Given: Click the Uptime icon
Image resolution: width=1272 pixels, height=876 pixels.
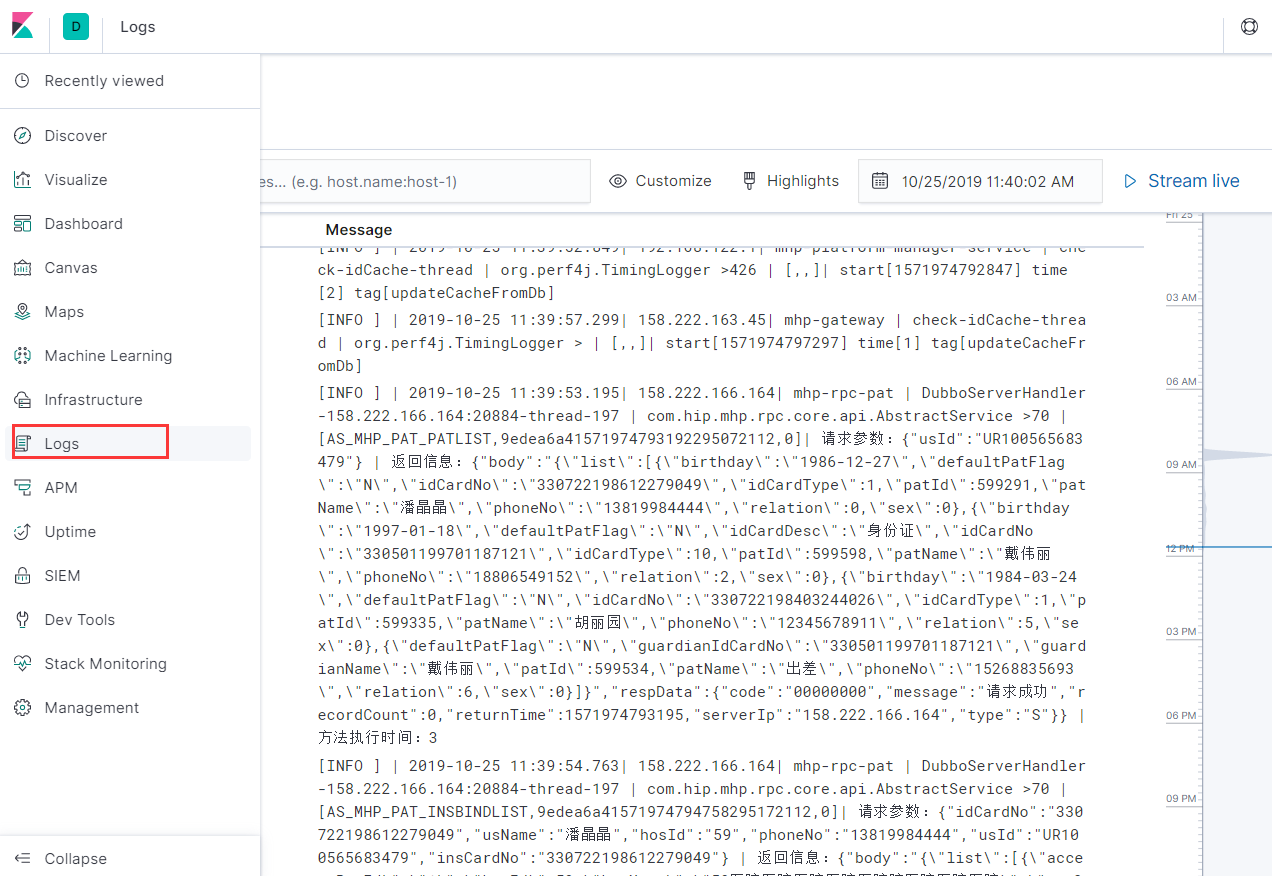Looking at the screenshot, I should point(23,532).
